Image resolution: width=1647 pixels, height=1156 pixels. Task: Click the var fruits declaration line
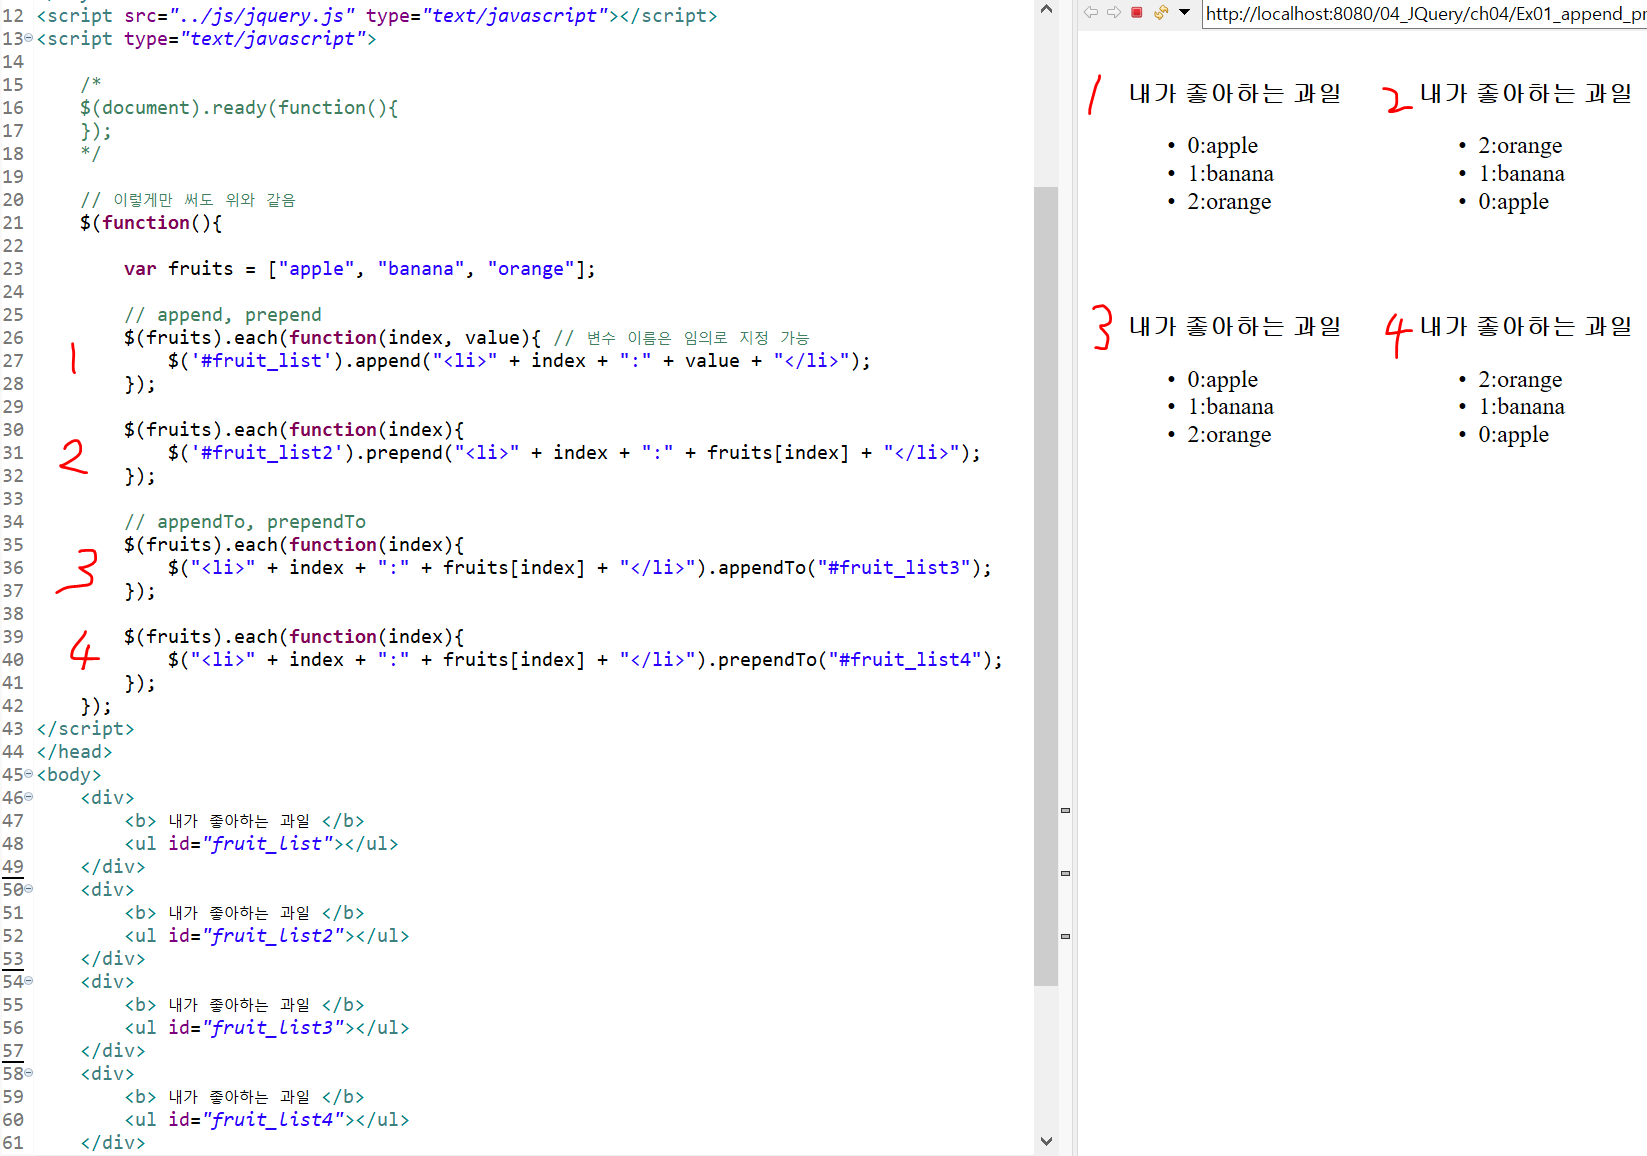point(360,269)
